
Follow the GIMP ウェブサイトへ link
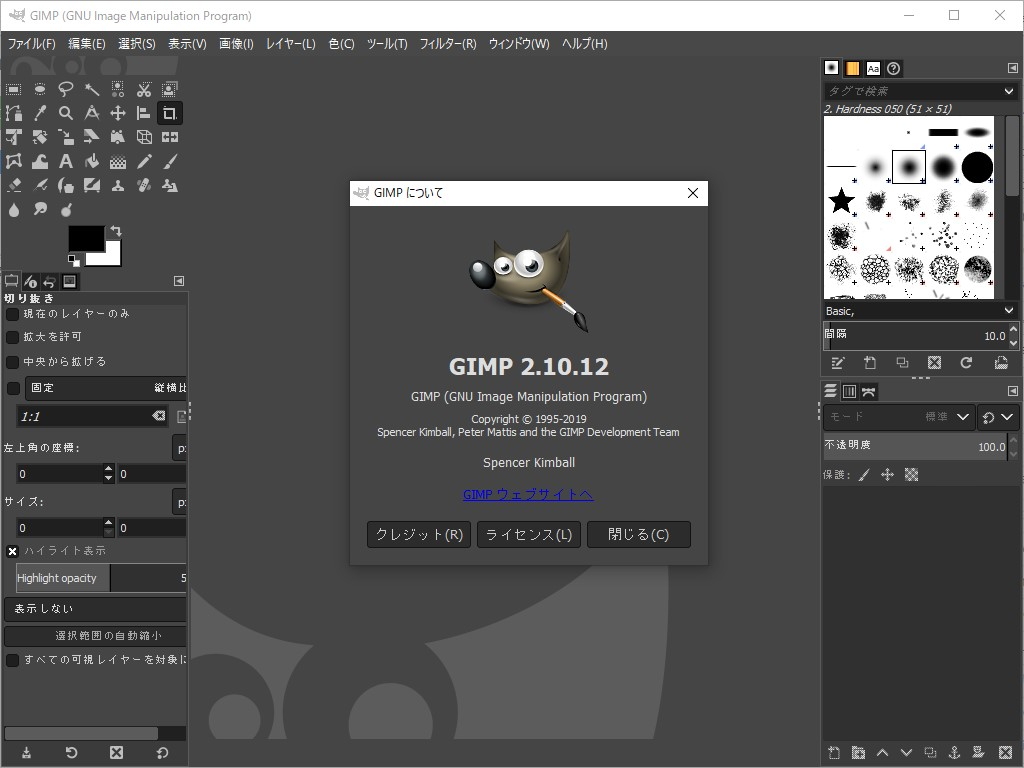(528, 495)
